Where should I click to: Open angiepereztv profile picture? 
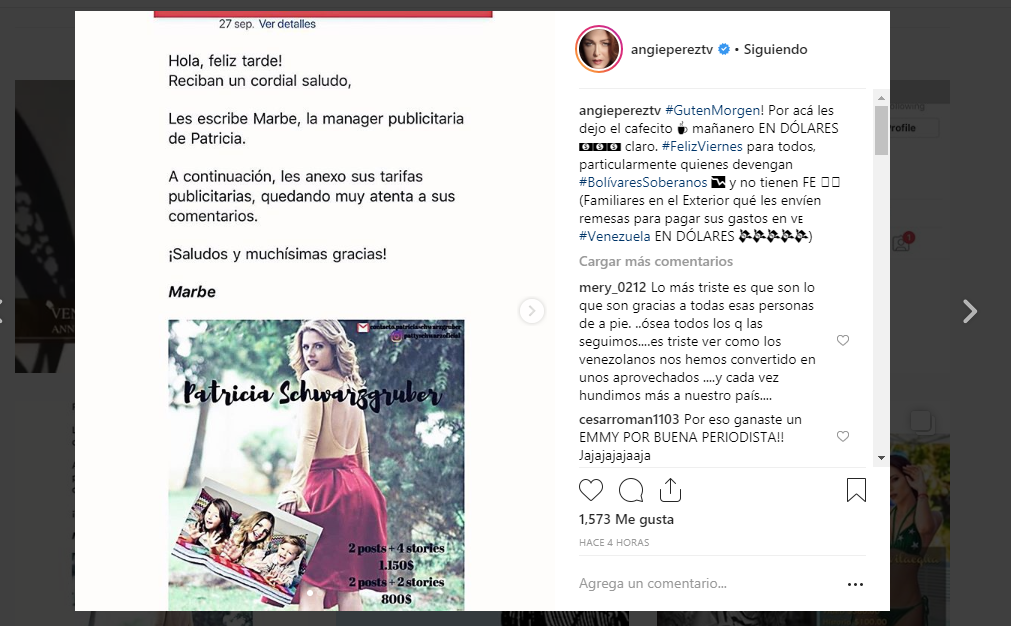(599, 49)
